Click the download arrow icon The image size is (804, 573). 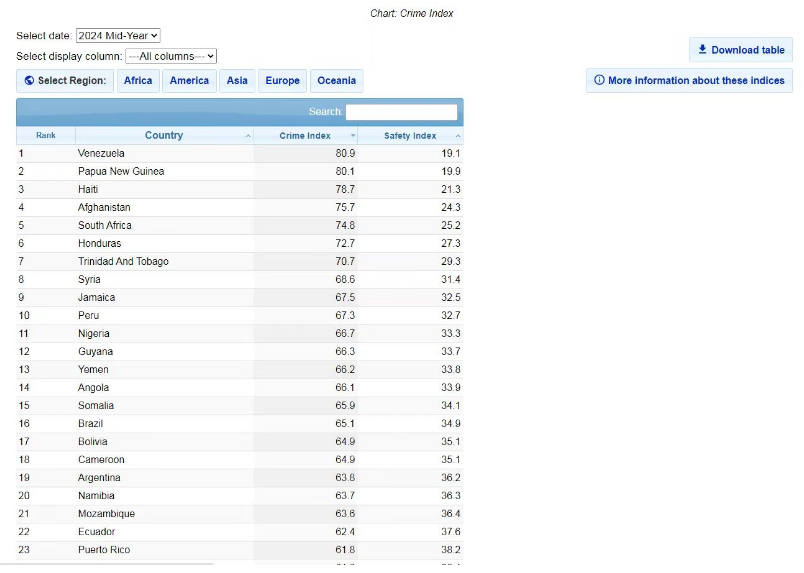(x=702, y=50)
